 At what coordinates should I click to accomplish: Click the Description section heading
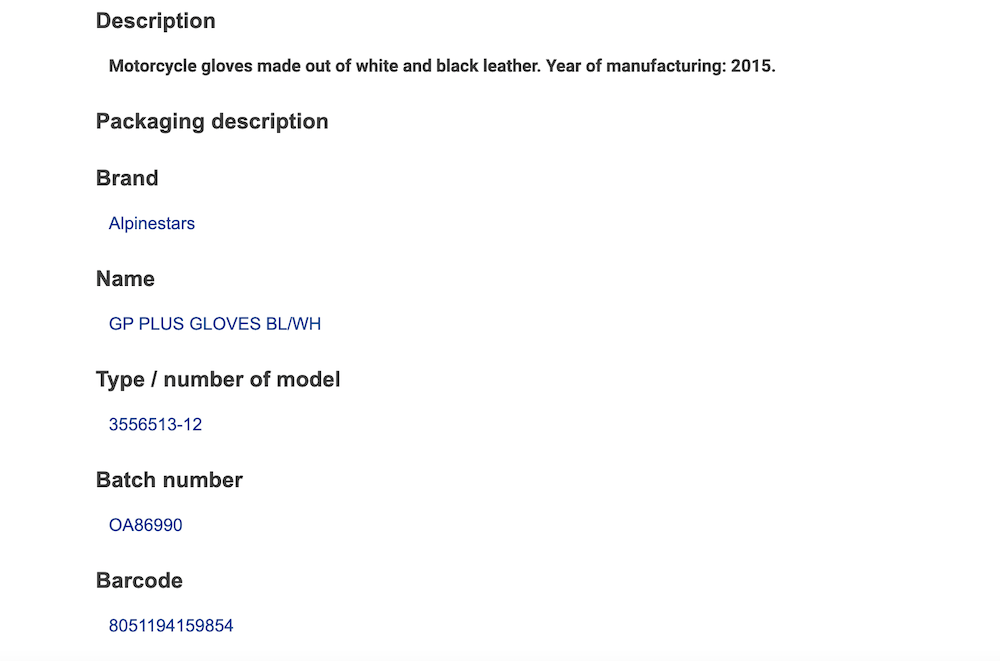click(155, 21)
